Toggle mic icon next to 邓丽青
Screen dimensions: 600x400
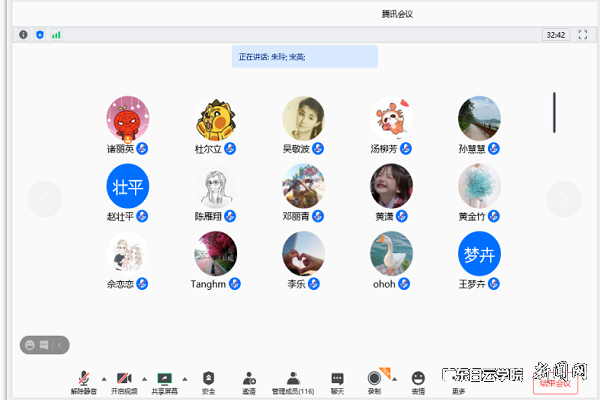[318, 216]
